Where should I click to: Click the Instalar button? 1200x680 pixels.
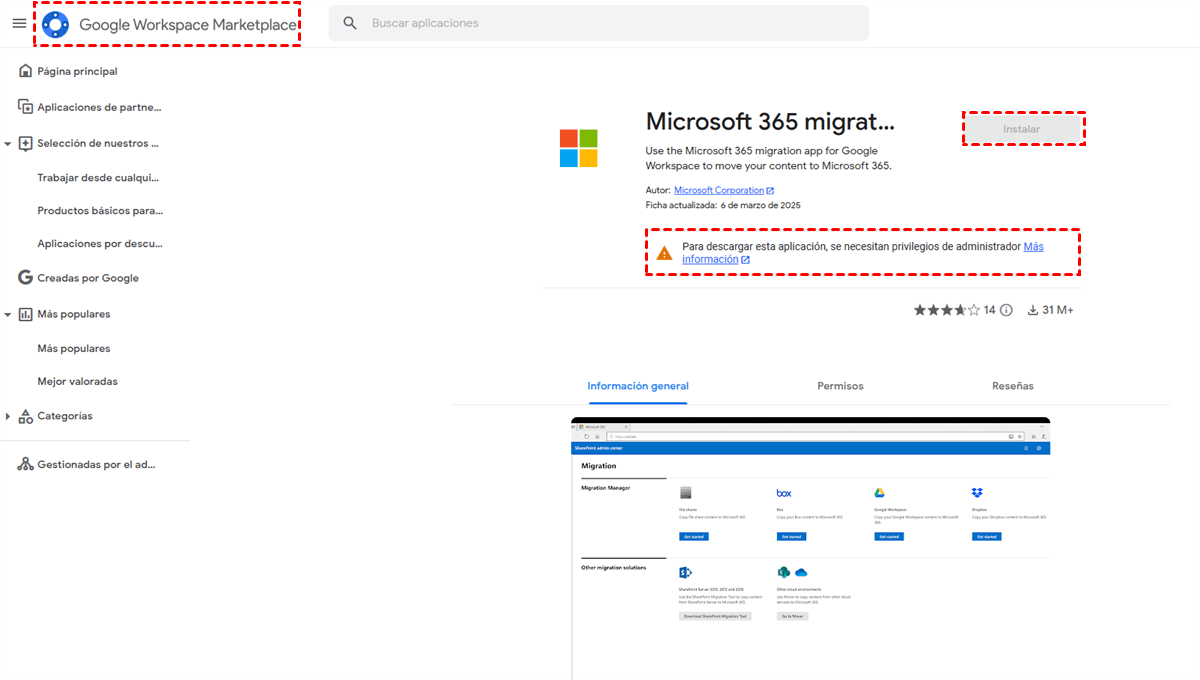coord(1022,129)
